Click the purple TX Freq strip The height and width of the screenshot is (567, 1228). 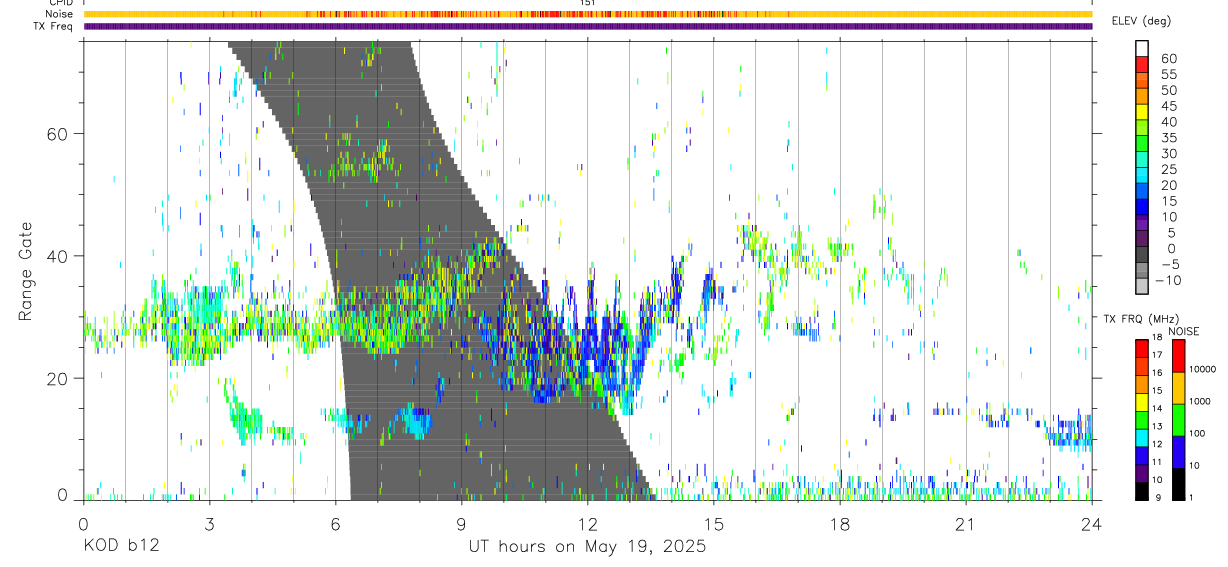coord(588,26)
